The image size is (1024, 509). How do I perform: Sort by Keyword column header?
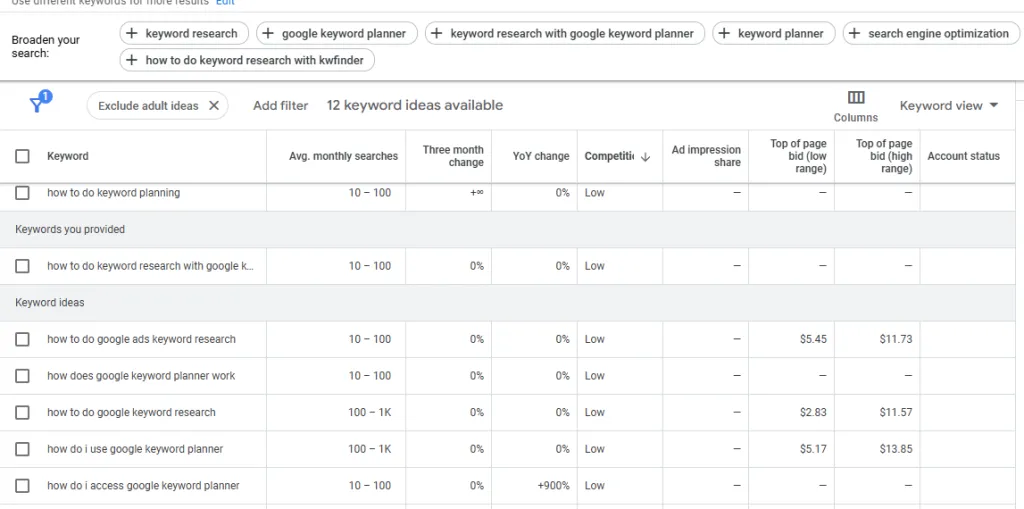pos(68,156)
